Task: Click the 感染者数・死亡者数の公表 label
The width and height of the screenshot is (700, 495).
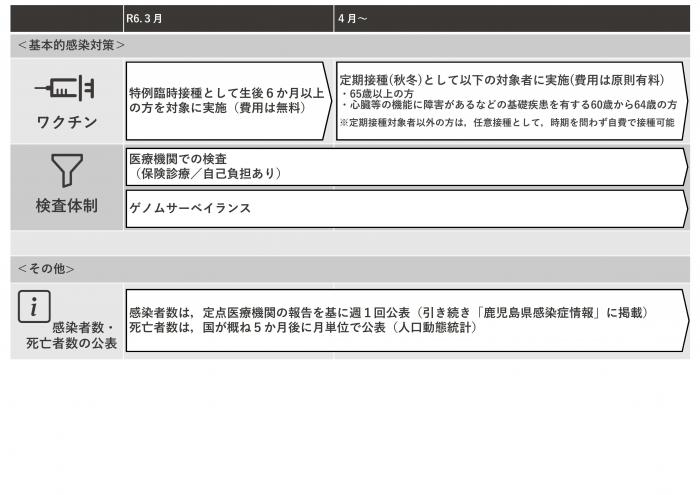Action: (x=70, y=335)
